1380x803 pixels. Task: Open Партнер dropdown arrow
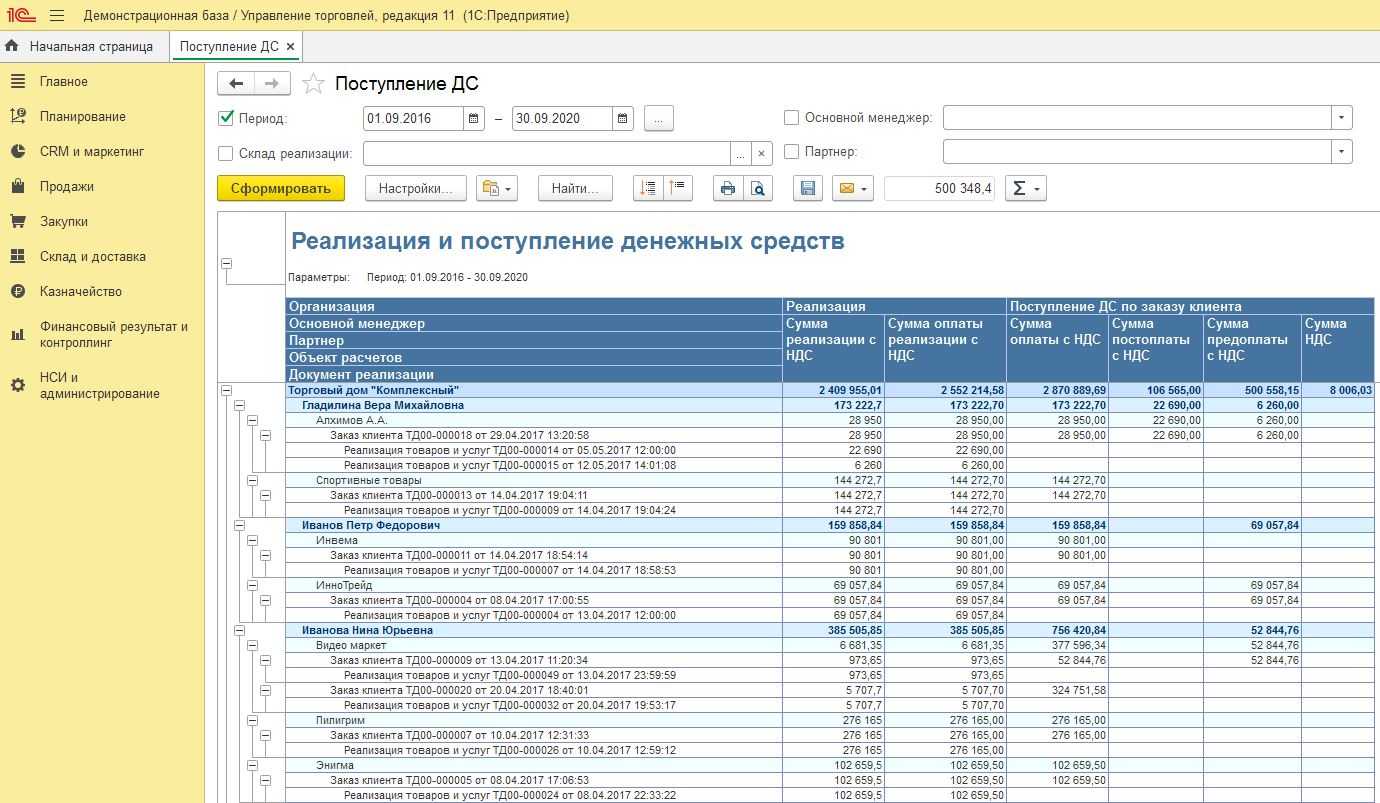(1341, 152)
